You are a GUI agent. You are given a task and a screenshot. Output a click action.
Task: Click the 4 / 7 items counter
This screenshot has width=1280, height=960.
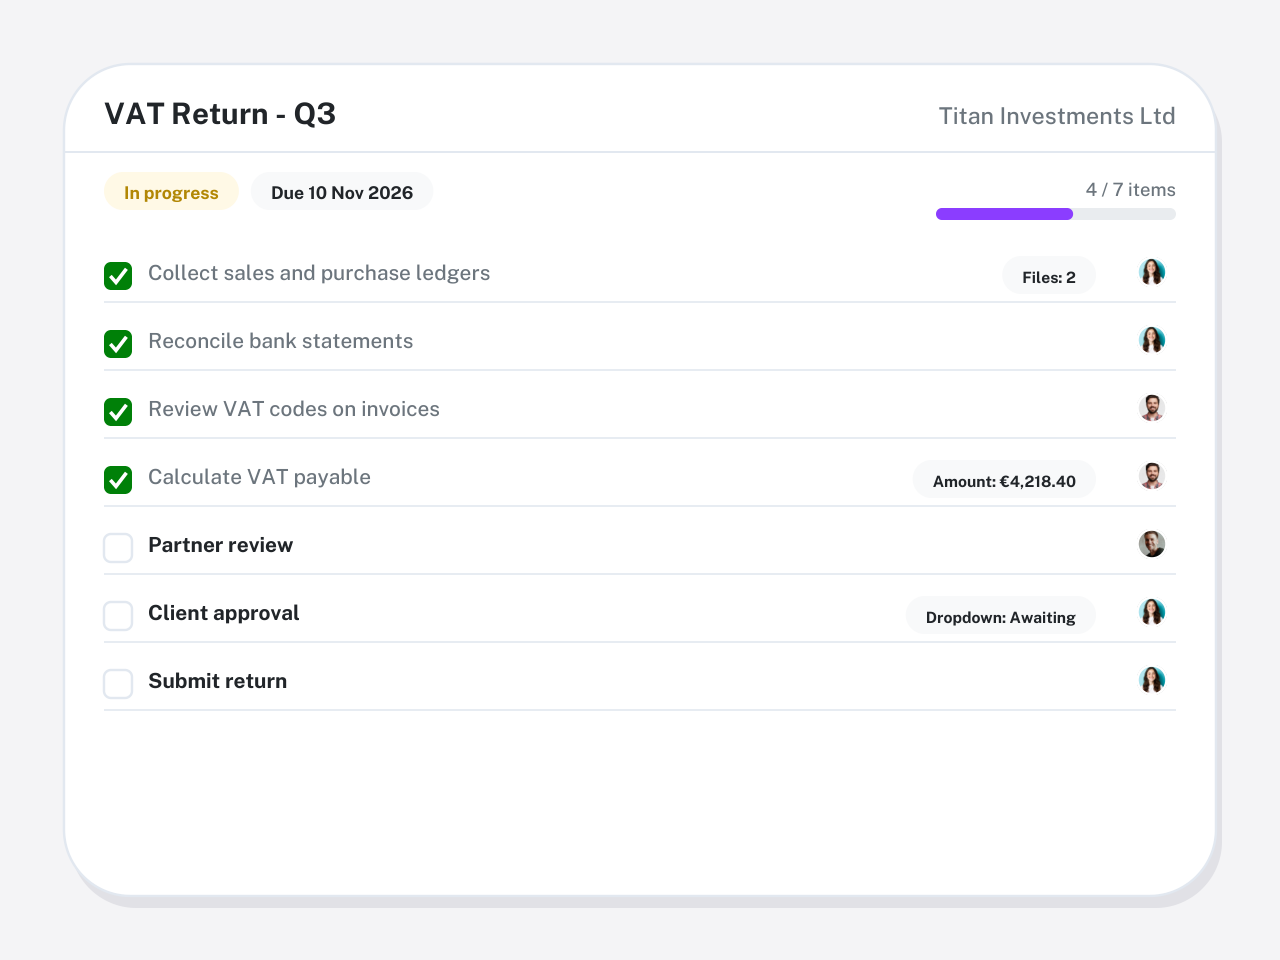click(x=1131, y=190)
